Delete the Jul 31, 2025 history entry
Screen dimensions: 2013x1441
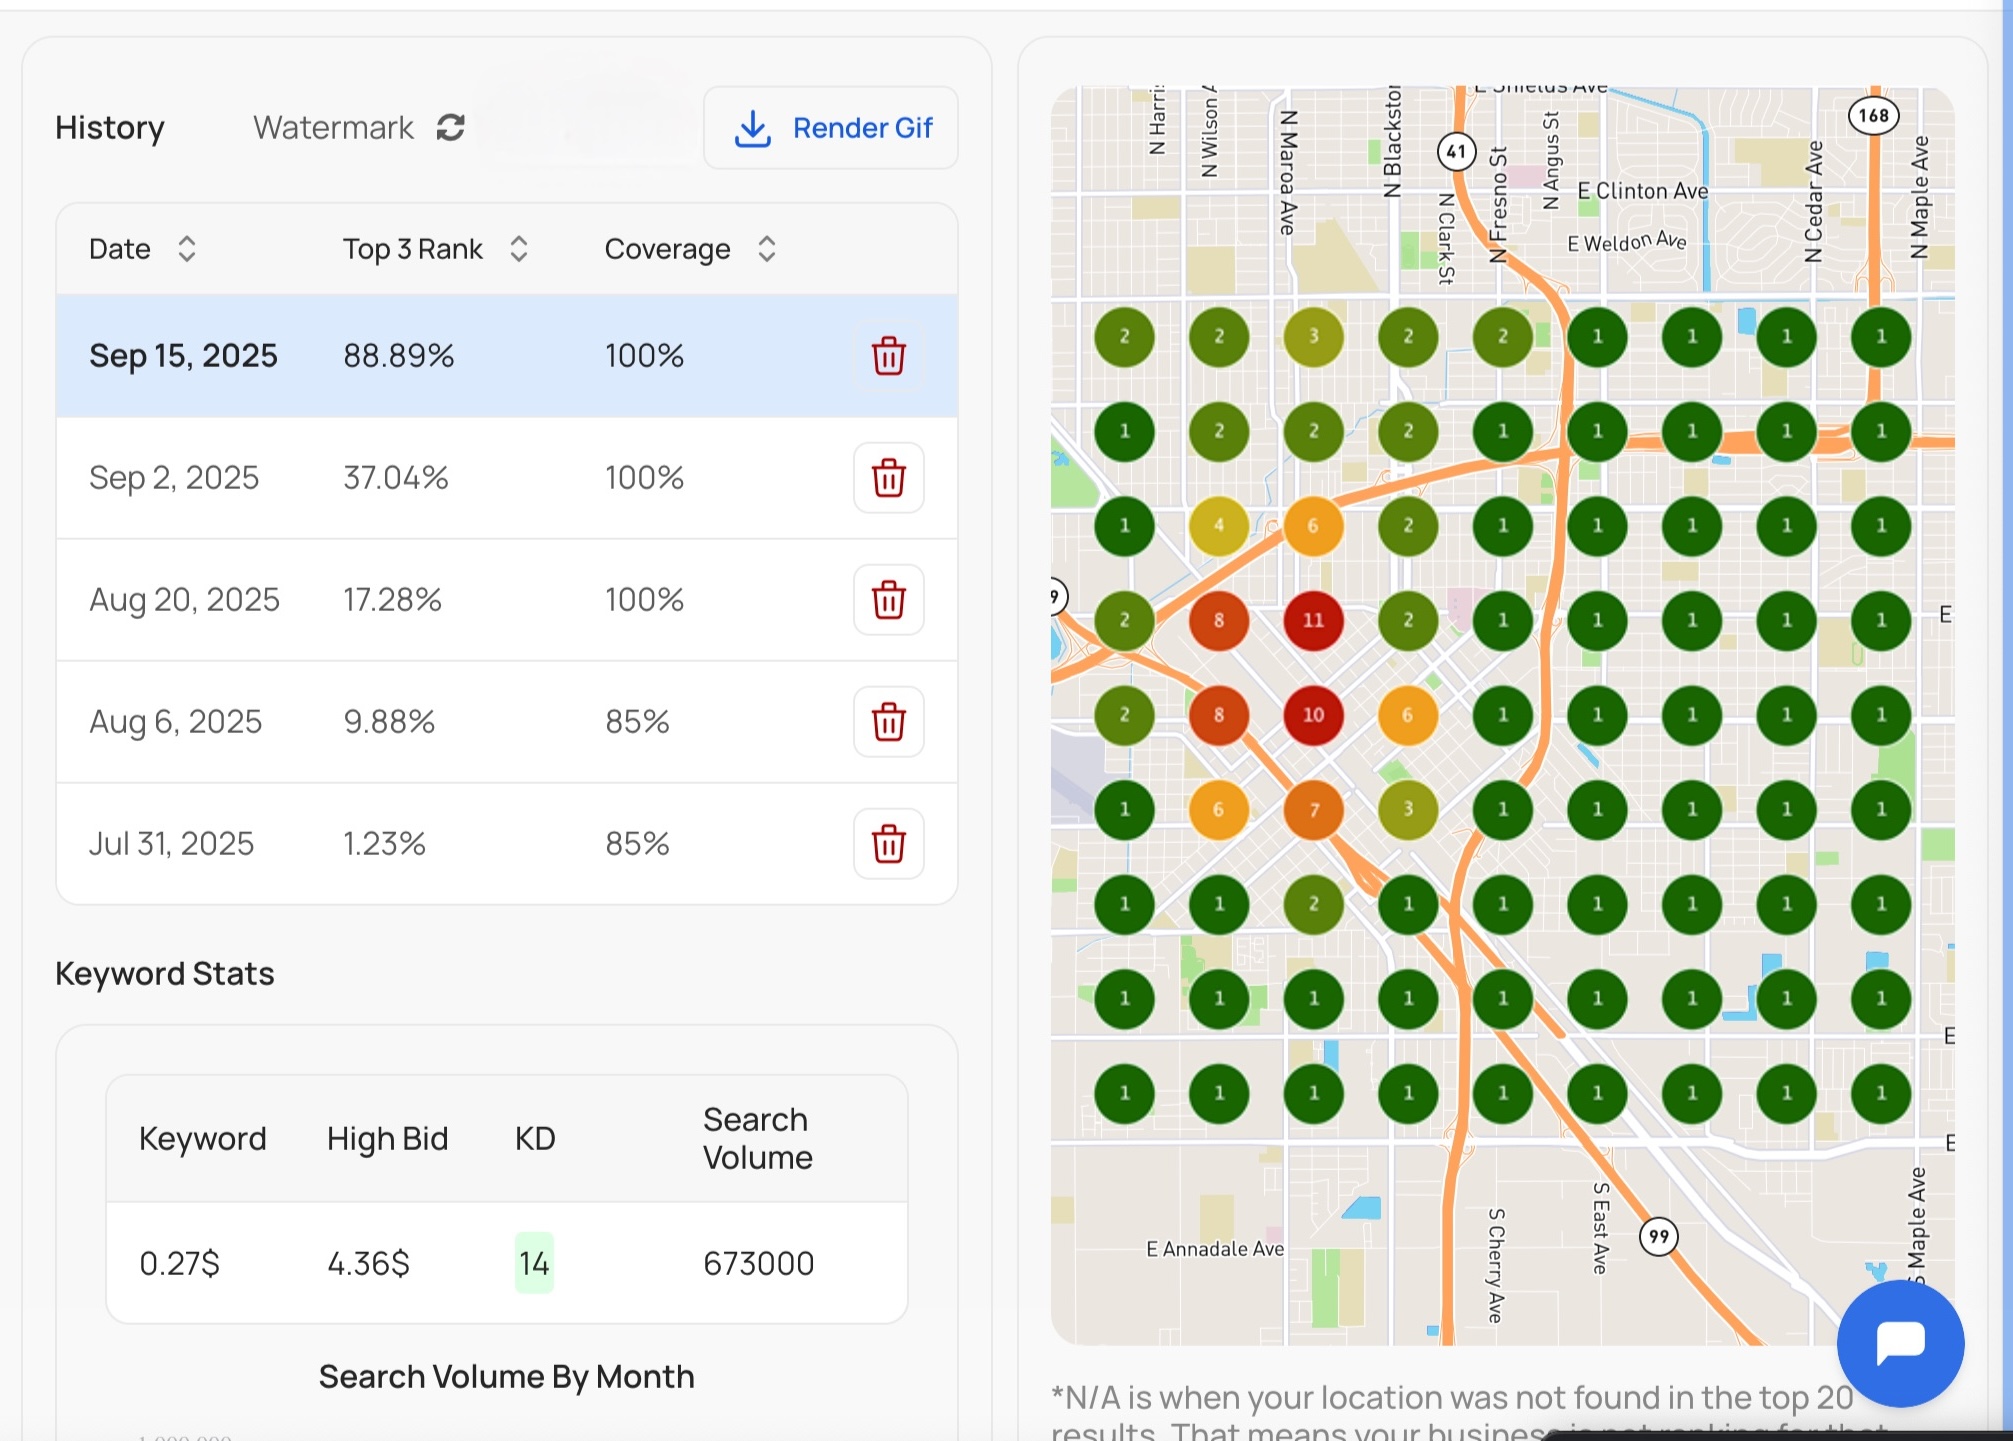point(888,844)
